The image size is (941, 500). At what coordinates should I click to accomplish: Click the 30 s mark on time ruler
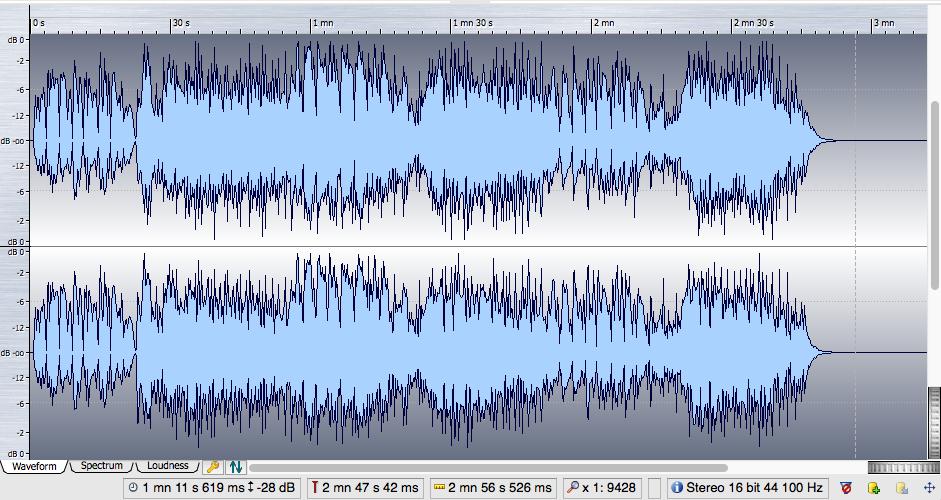tap(180, 23)
